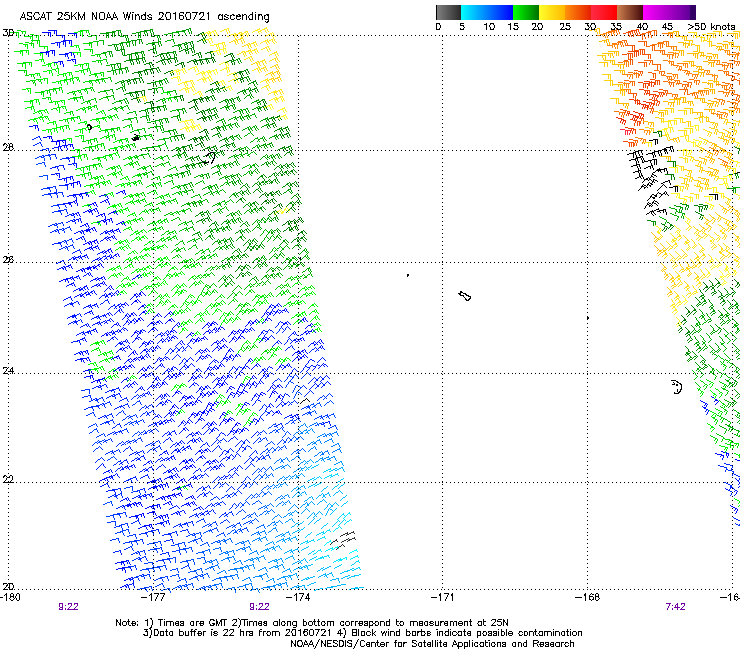The width and height of the screenshot is (740, 650).
Task: Click the '22' latitude axis label
Action: click(x=8, y=479)
